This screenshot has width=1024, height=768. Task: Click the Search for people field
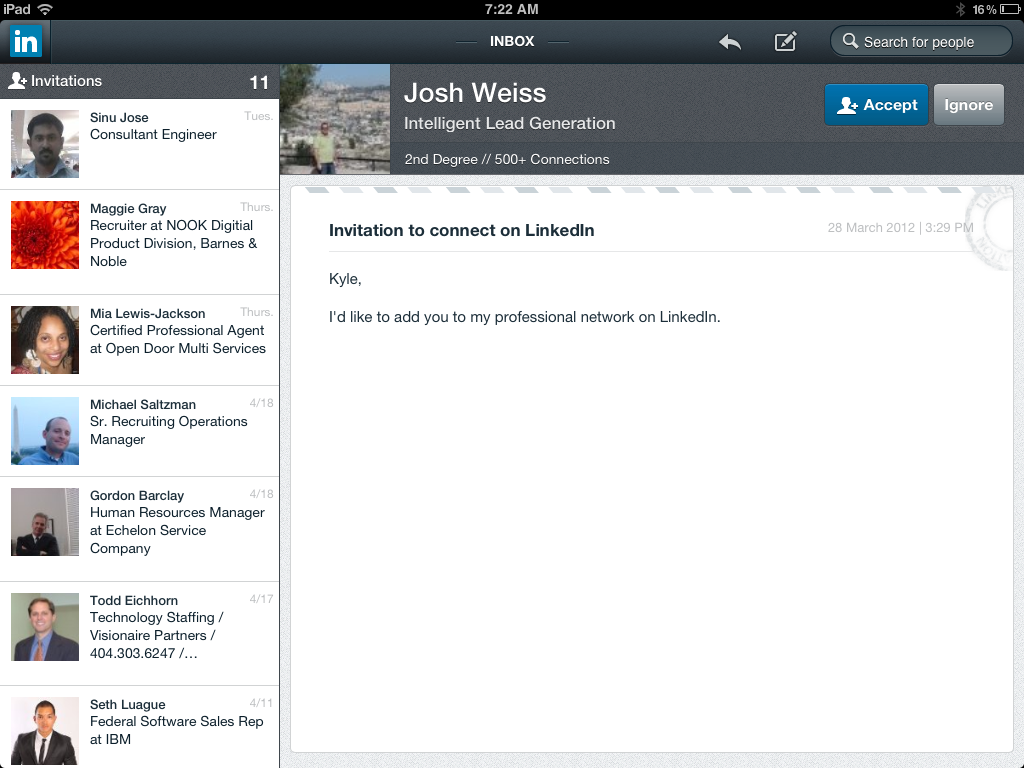921,42
